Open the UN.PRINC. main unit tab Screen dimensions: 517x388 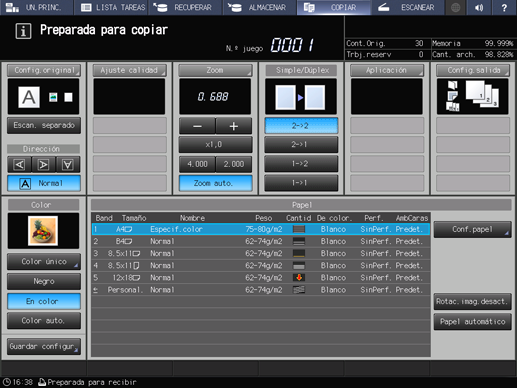tap(37, 7)
